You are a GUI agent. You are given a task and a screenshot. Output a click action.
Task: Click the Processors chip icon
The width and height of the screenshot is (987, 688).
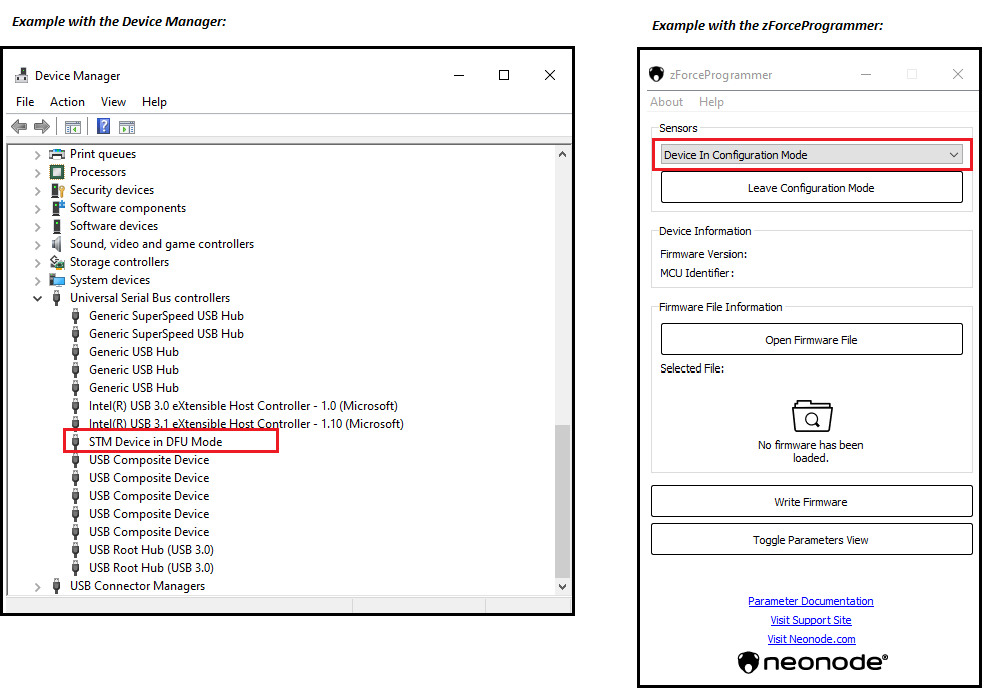[57, 172]
